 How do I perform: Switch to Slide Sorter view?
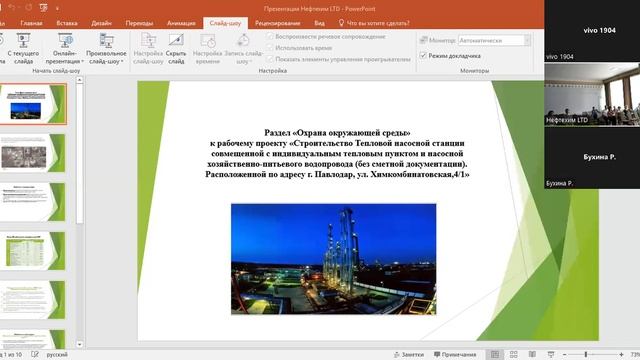coord(513,354)
